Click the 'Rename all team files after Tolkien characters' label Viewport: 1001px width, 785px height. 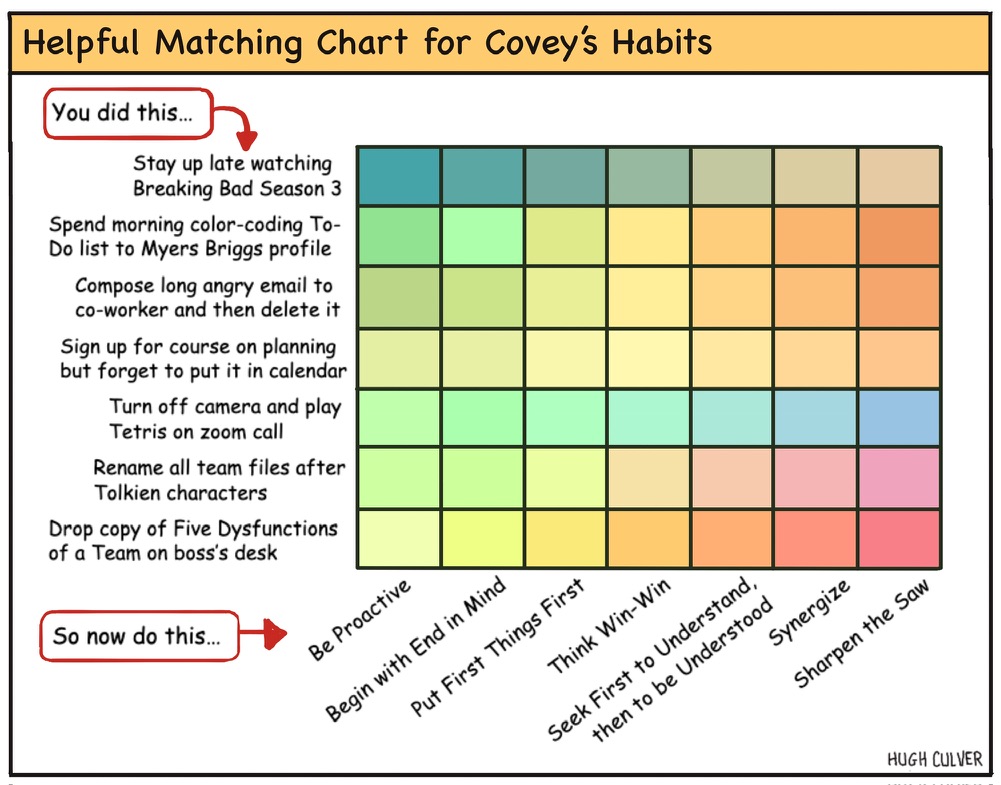[x=219, y=480]
